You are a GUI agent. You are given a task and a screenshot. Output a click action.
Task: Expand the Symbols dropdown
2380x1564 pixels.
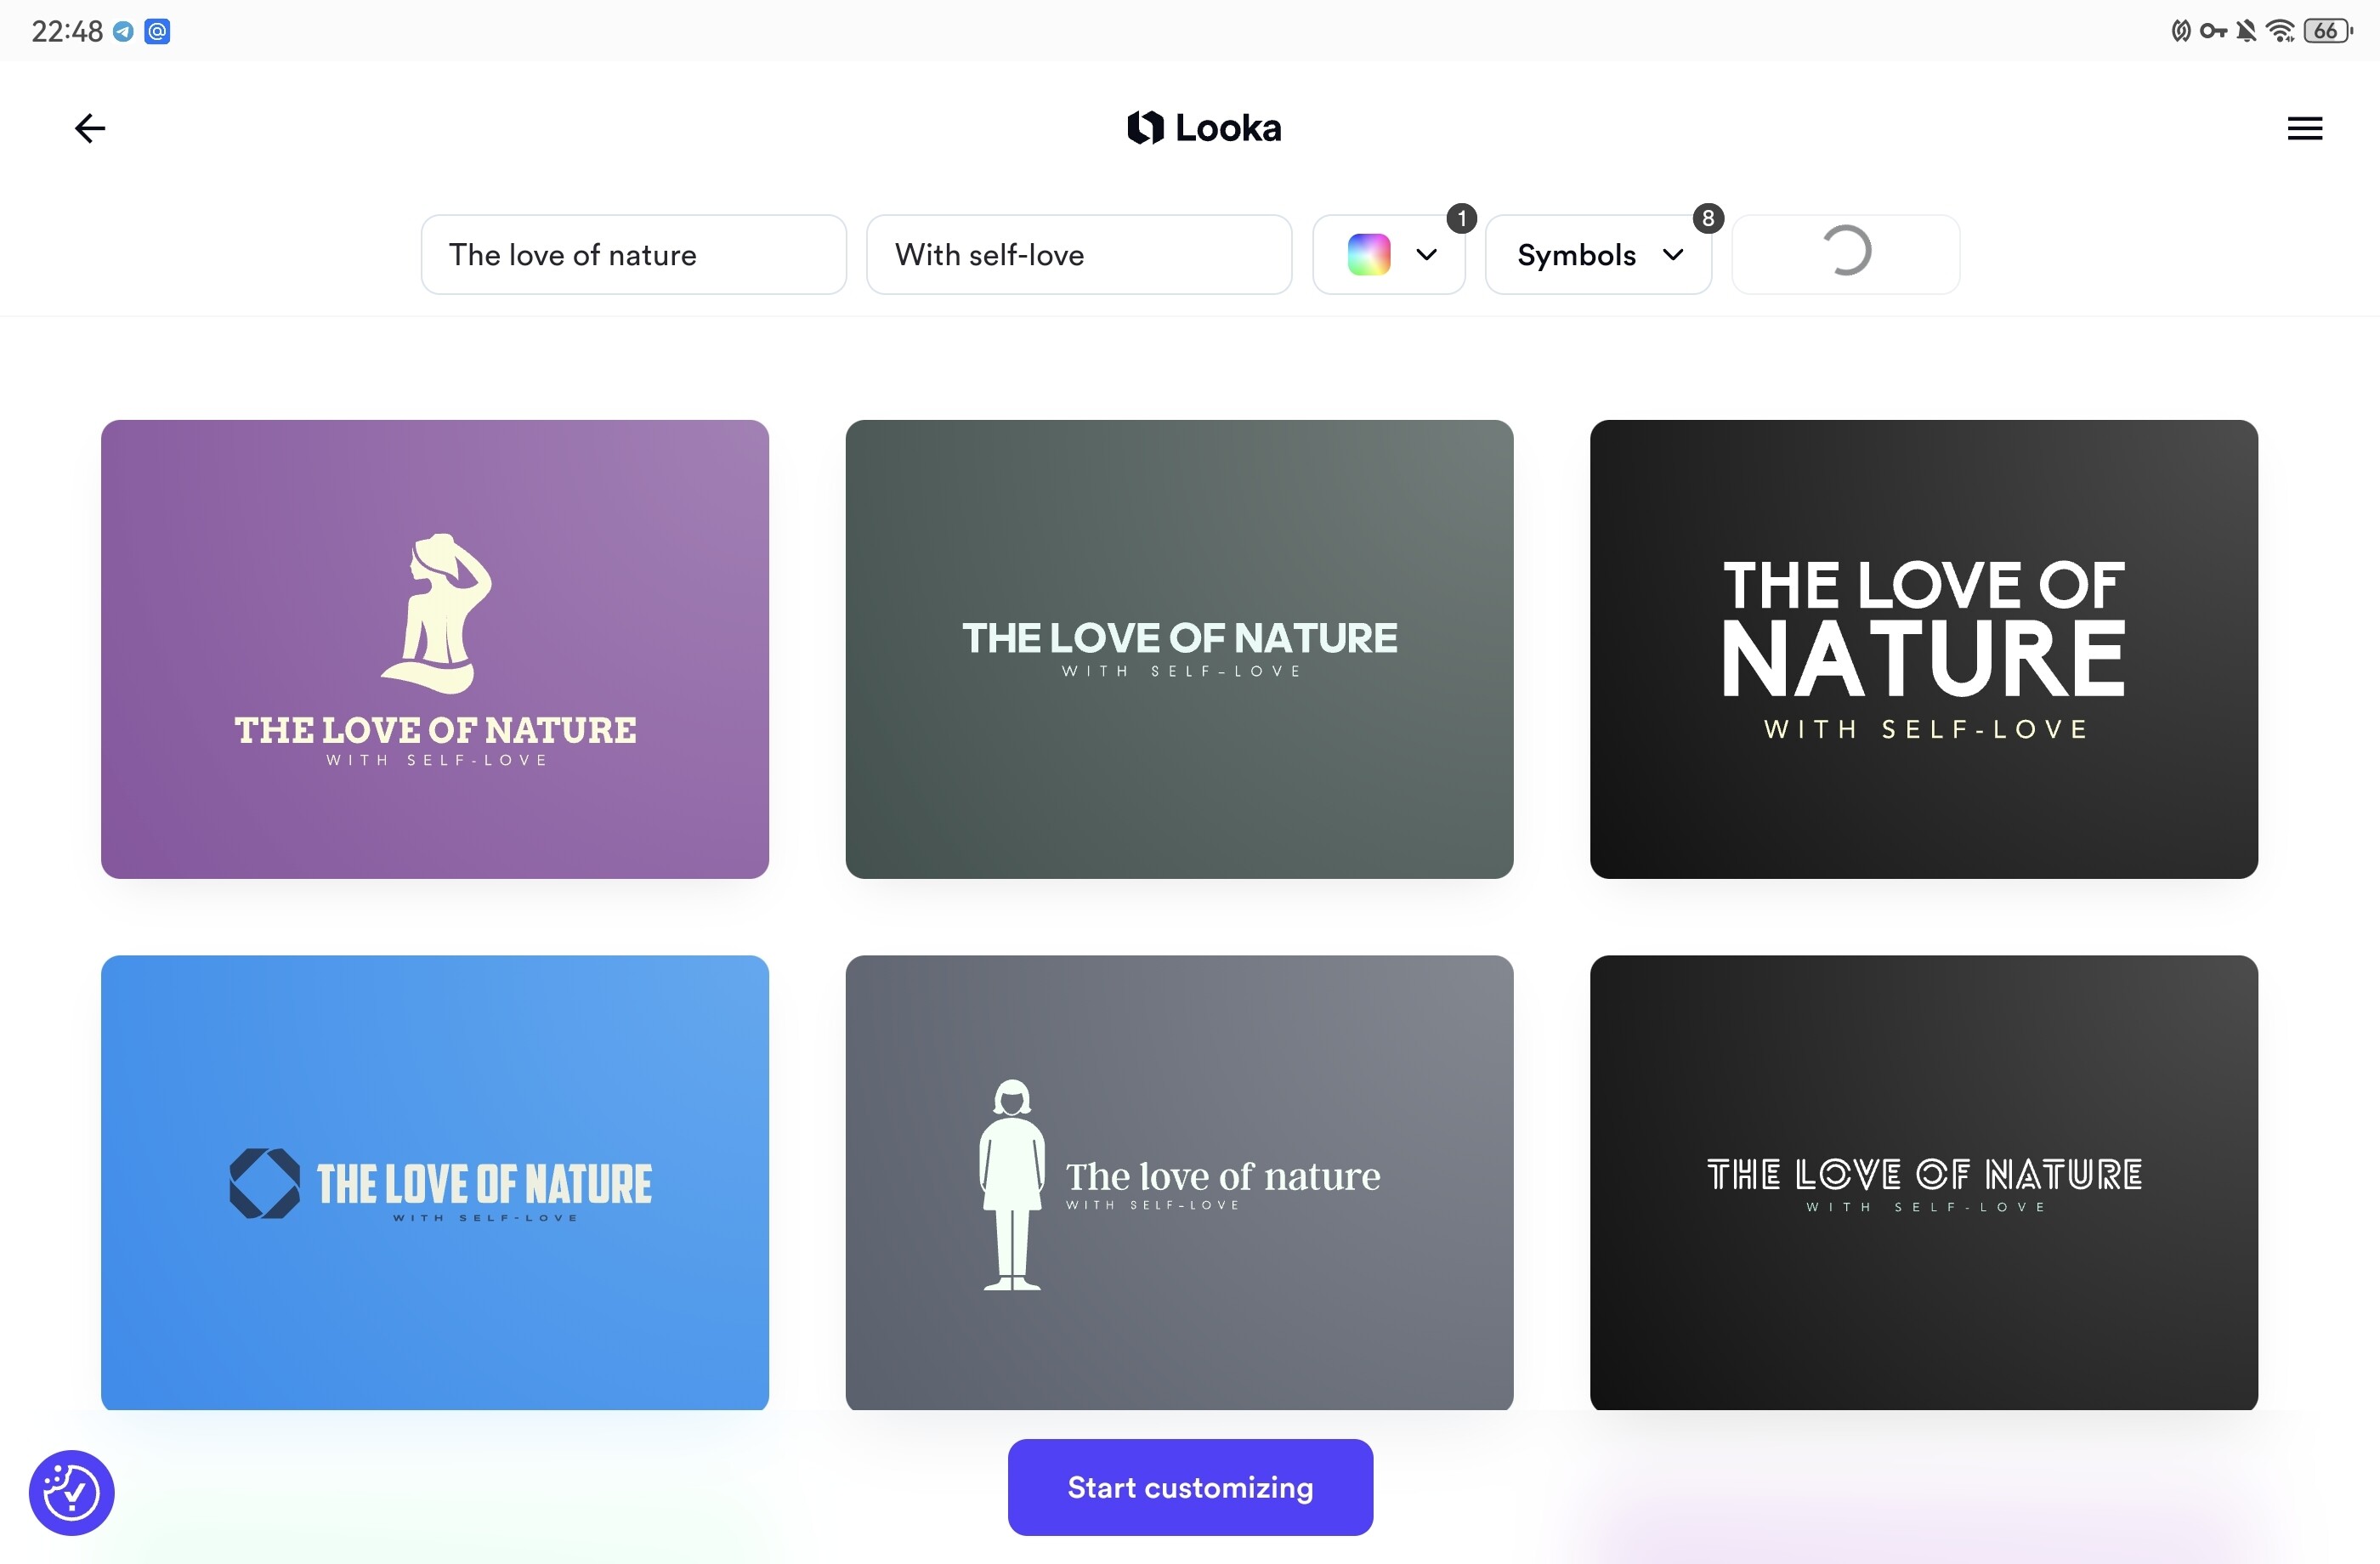tap(1597, 254)
